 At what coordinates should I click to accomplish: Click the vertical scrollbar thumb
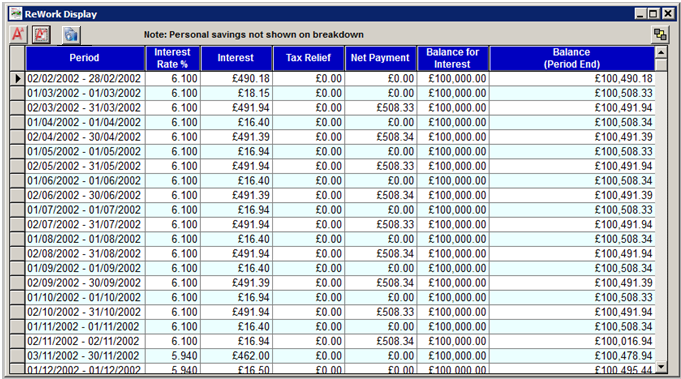[661, 65]
